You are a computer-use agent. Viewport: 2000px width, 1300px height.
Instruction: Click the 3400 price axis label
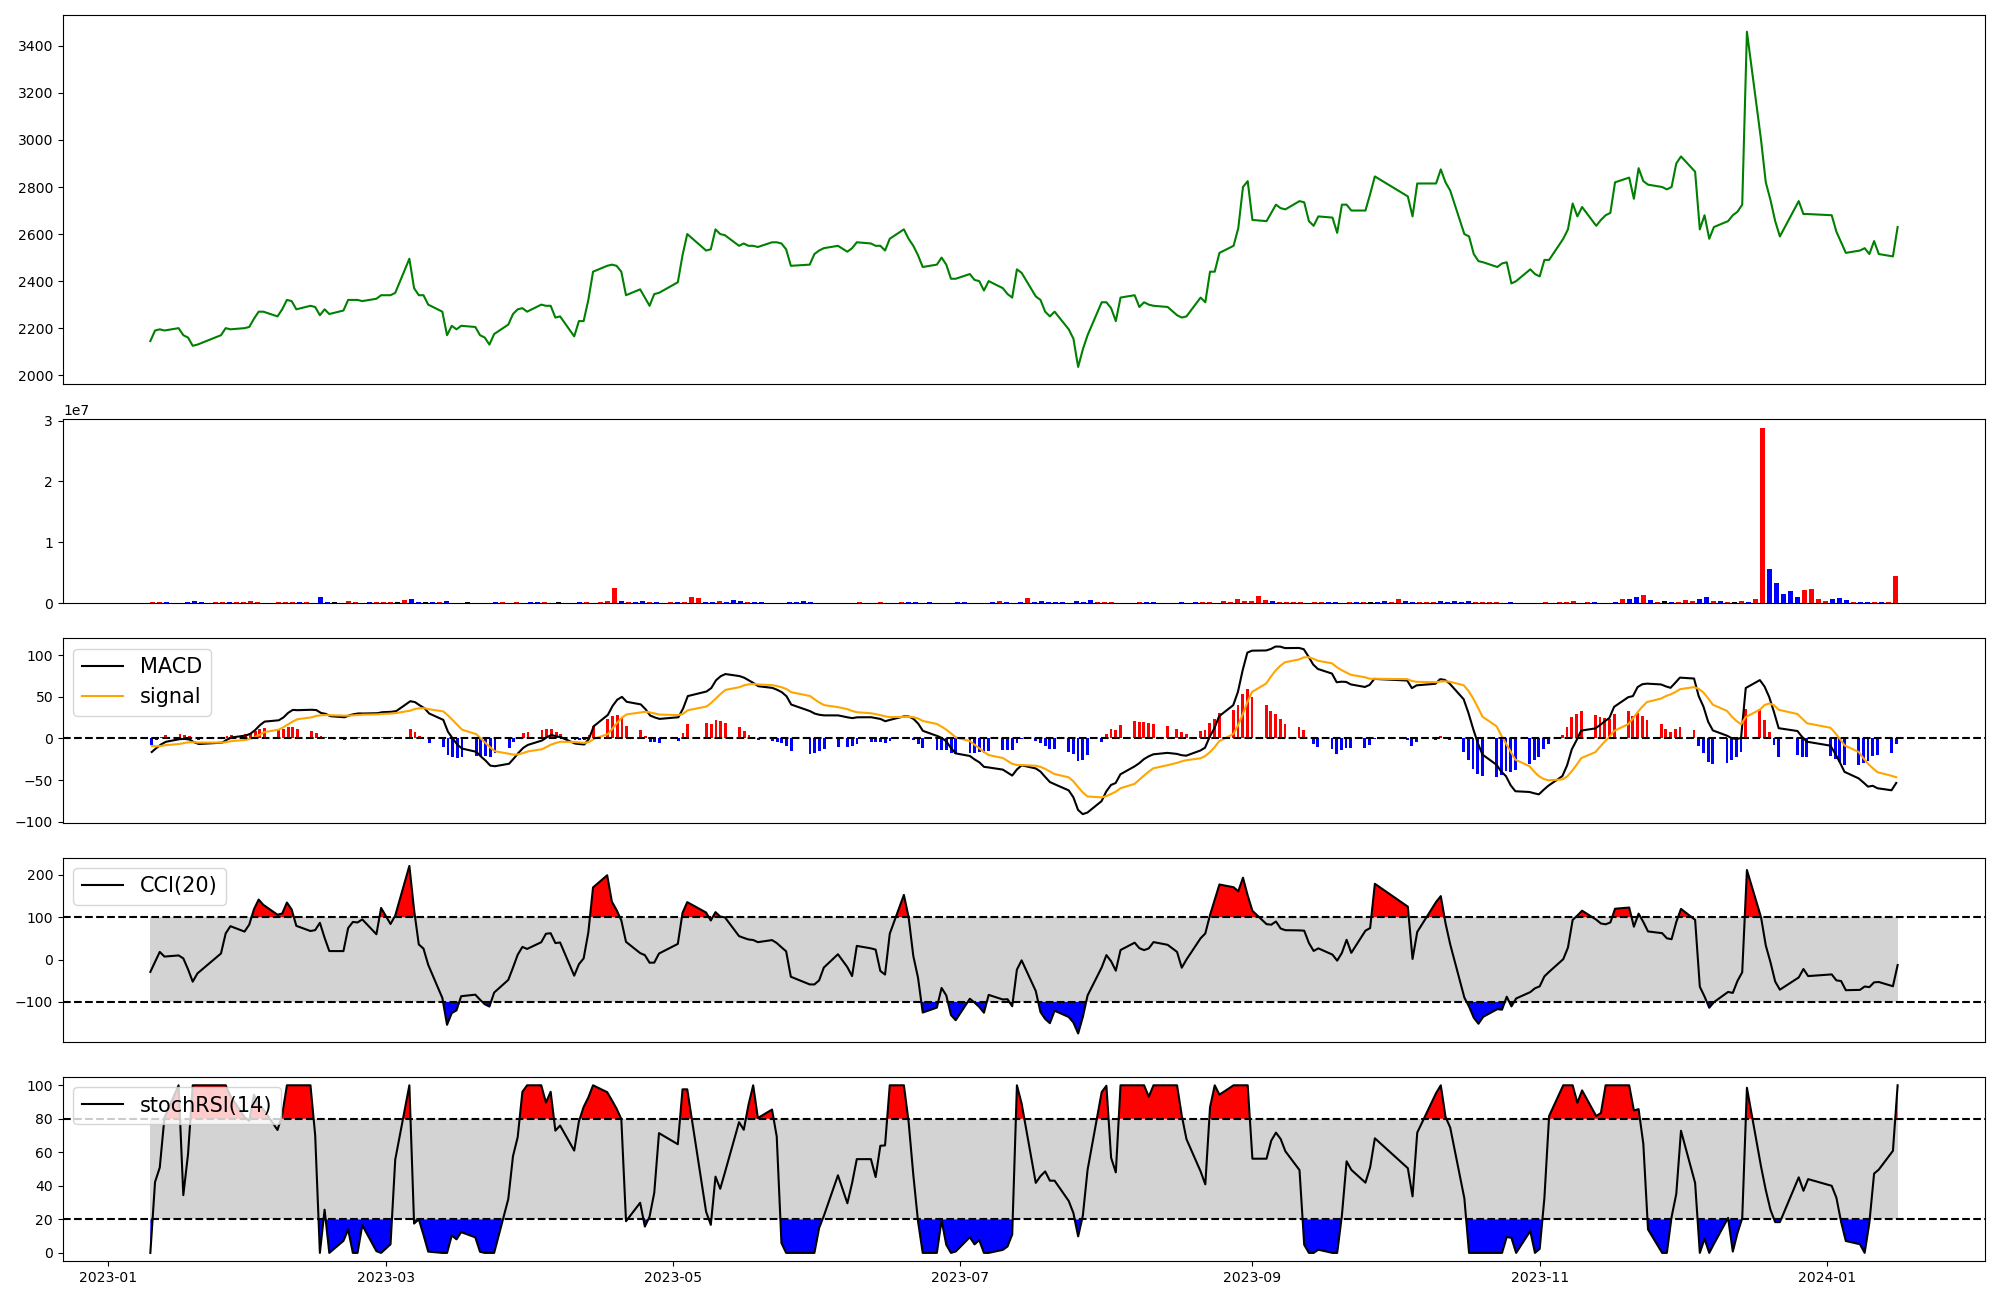(35, 46)
